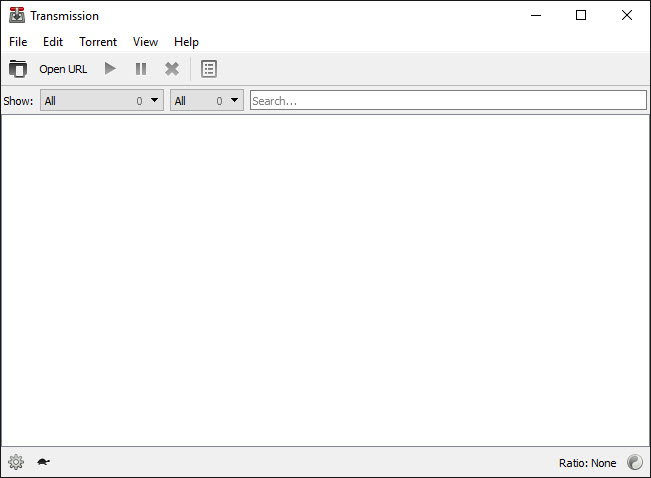Start torrent with the play icon
The width and height of the screenshot is (651, 478).
pyautogui.click(x=110, y=69)
